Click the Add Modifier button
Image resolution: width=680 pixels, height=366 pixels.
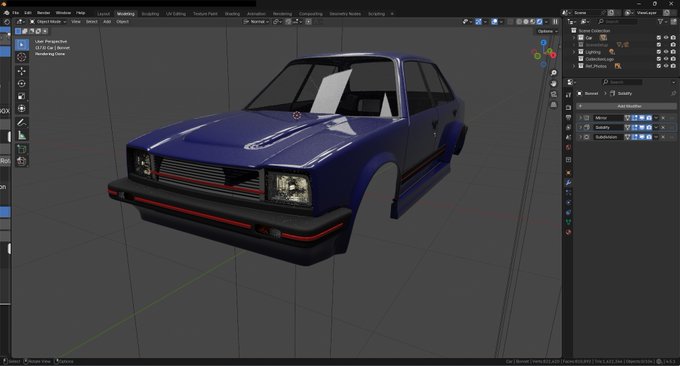click(x=626, y=106)
